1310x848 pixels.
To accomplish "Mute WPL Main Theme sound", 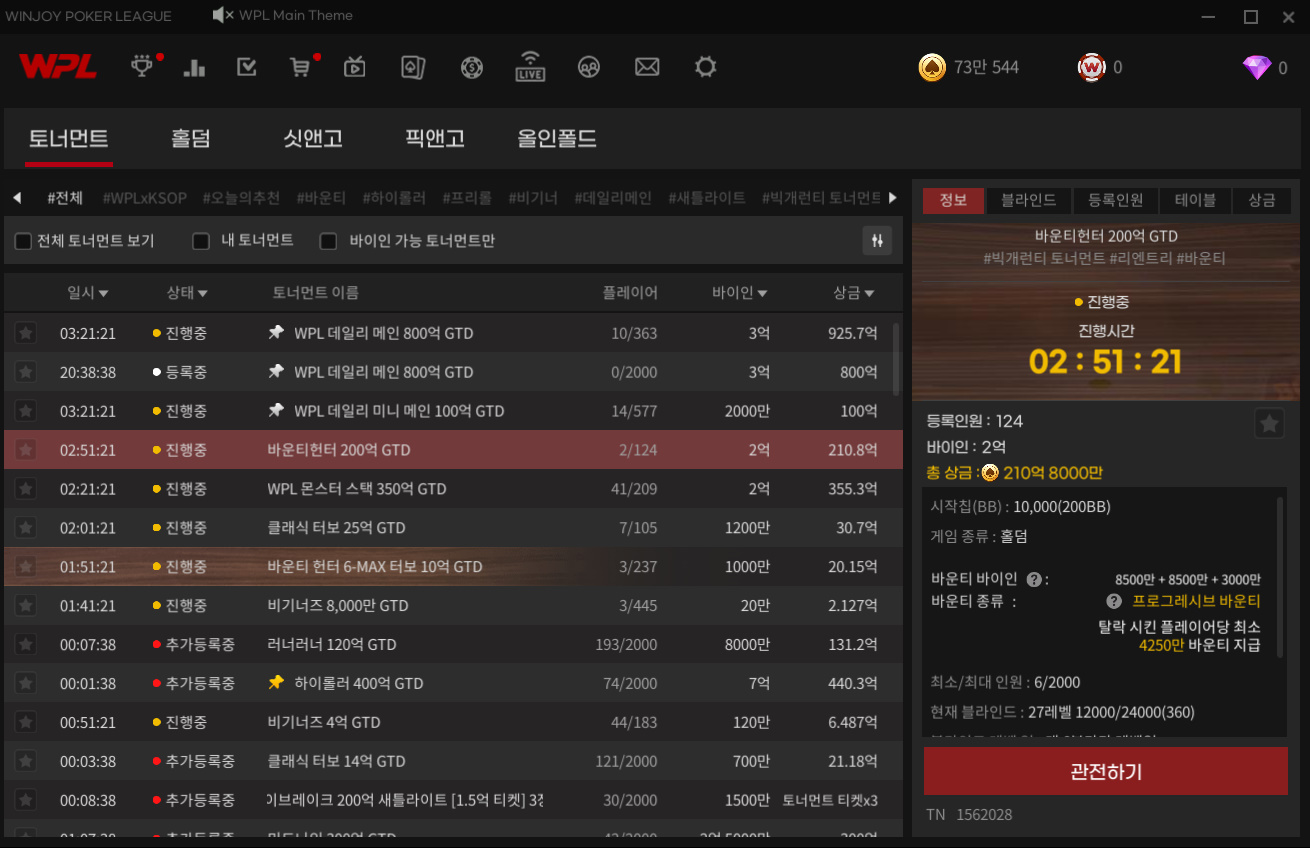I will [223, 15].
